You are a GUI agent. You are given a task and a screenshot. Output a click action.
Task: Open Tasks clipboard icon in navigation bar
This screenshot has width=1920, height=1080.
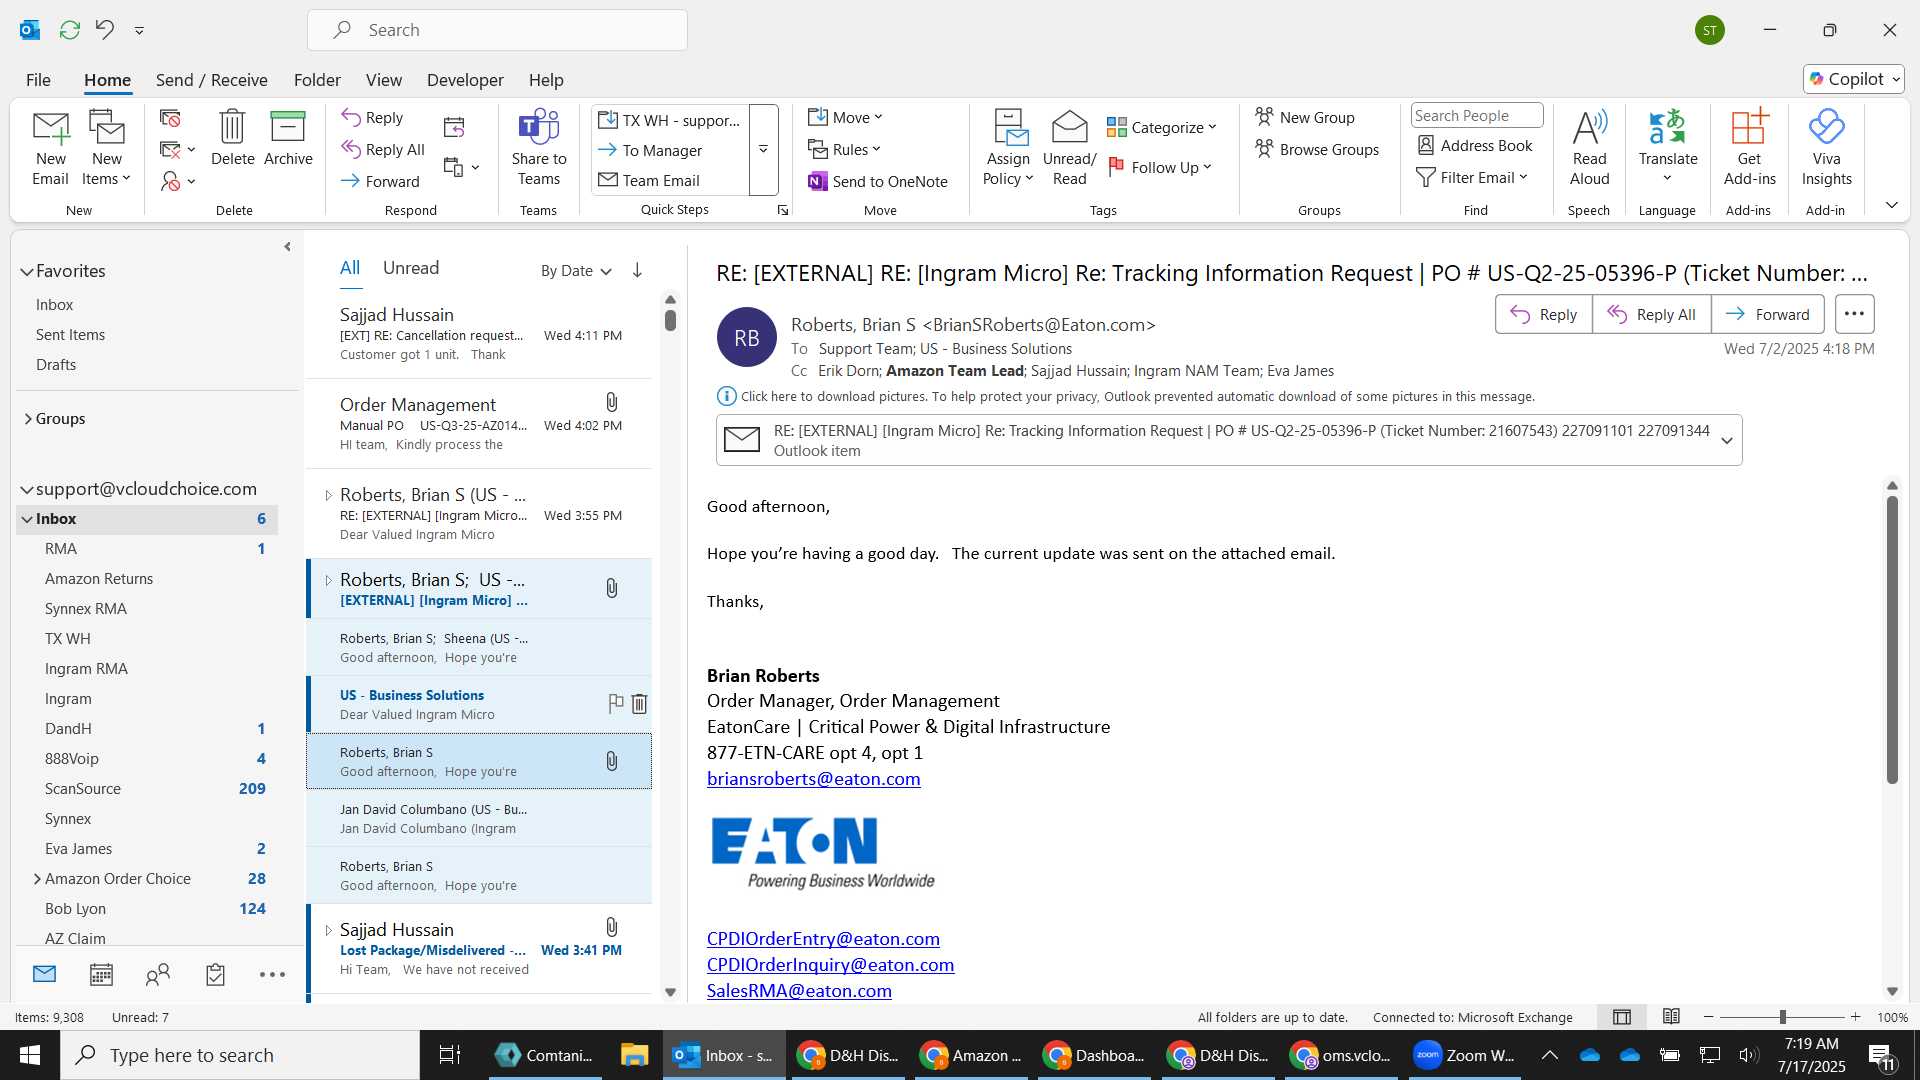tap(215, 975)
